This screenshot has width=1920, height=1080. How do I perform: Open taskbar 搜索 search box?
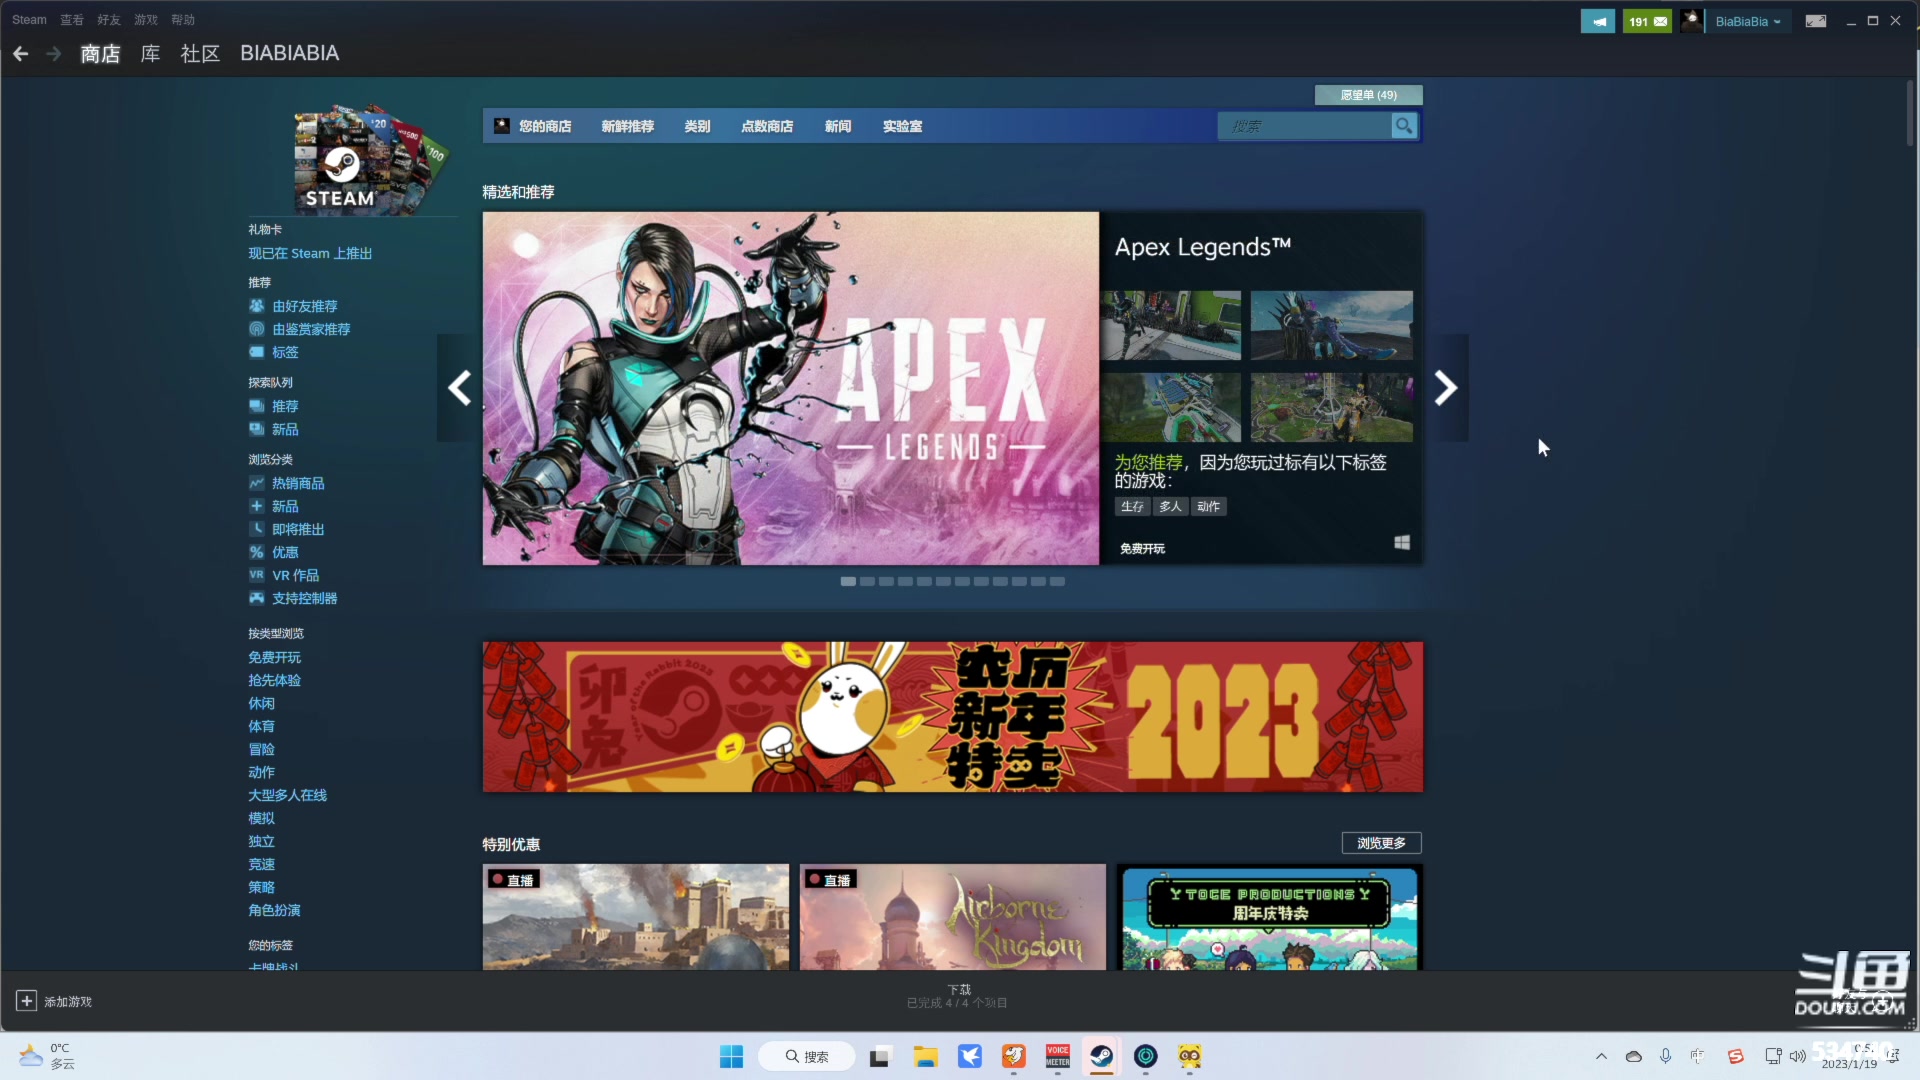click(806, 1057)
